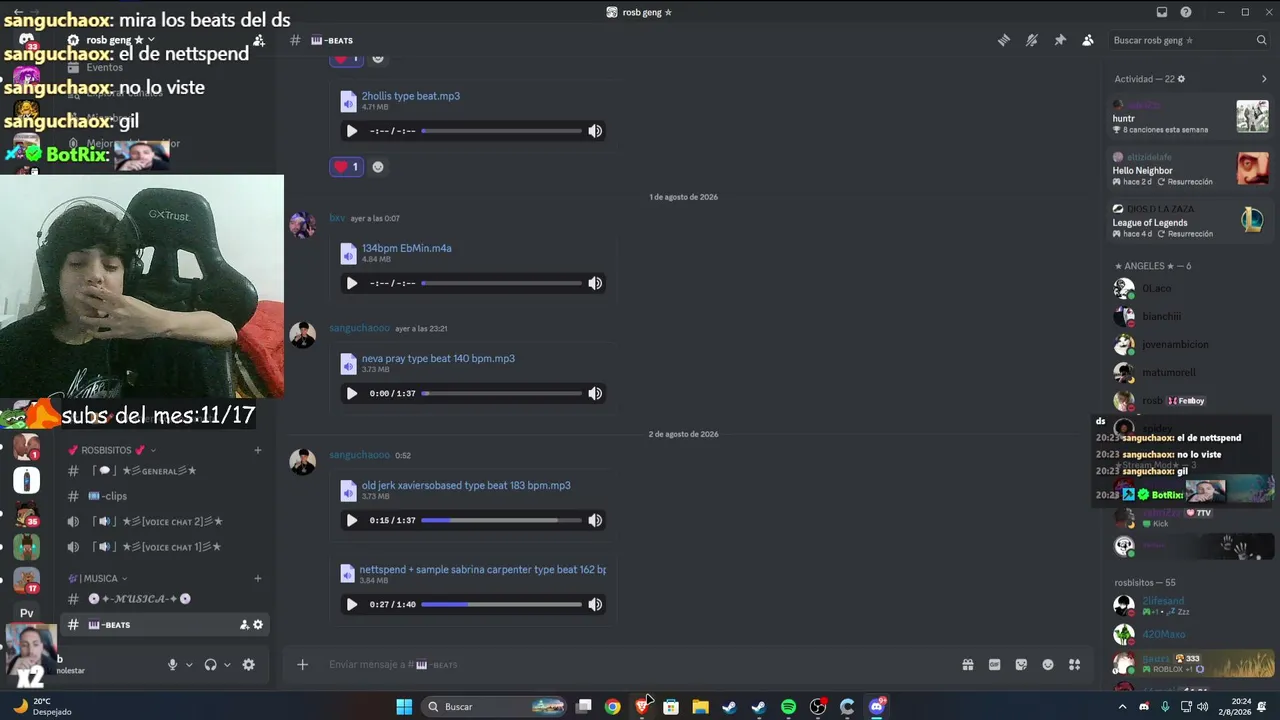Play nettspend sabrina carpenter type beat audio
This screenshot has height=720, width=1280.
[352, 604]
